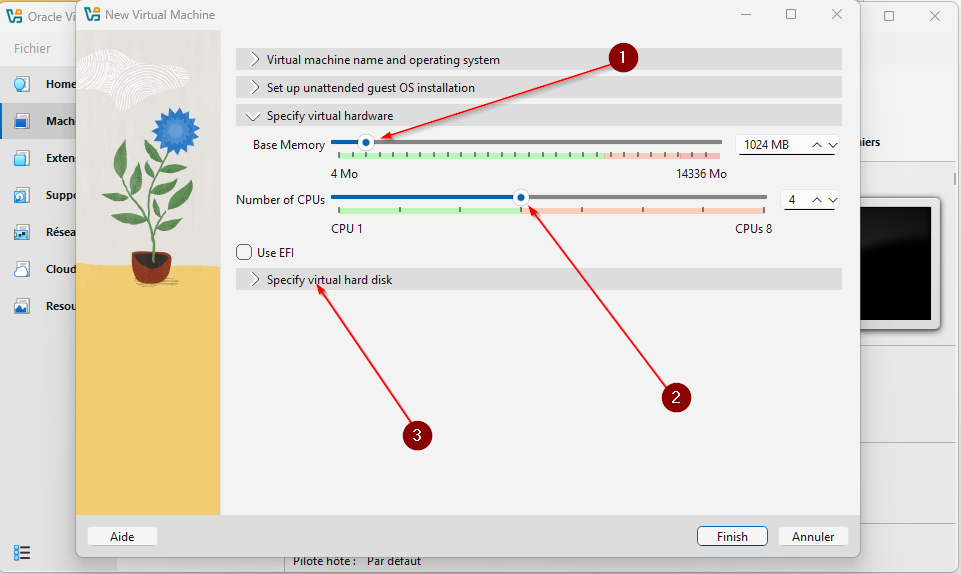Open the Extensions icon in the sidebar
Image resolution: width=961 pixels, height=574 pixels.
click(x=21, y=158)
